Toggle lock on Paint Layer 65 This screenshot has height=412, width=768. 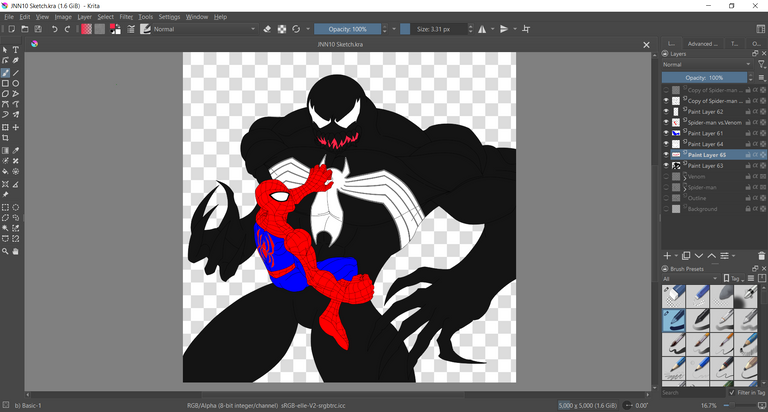(x=748, y=155)
